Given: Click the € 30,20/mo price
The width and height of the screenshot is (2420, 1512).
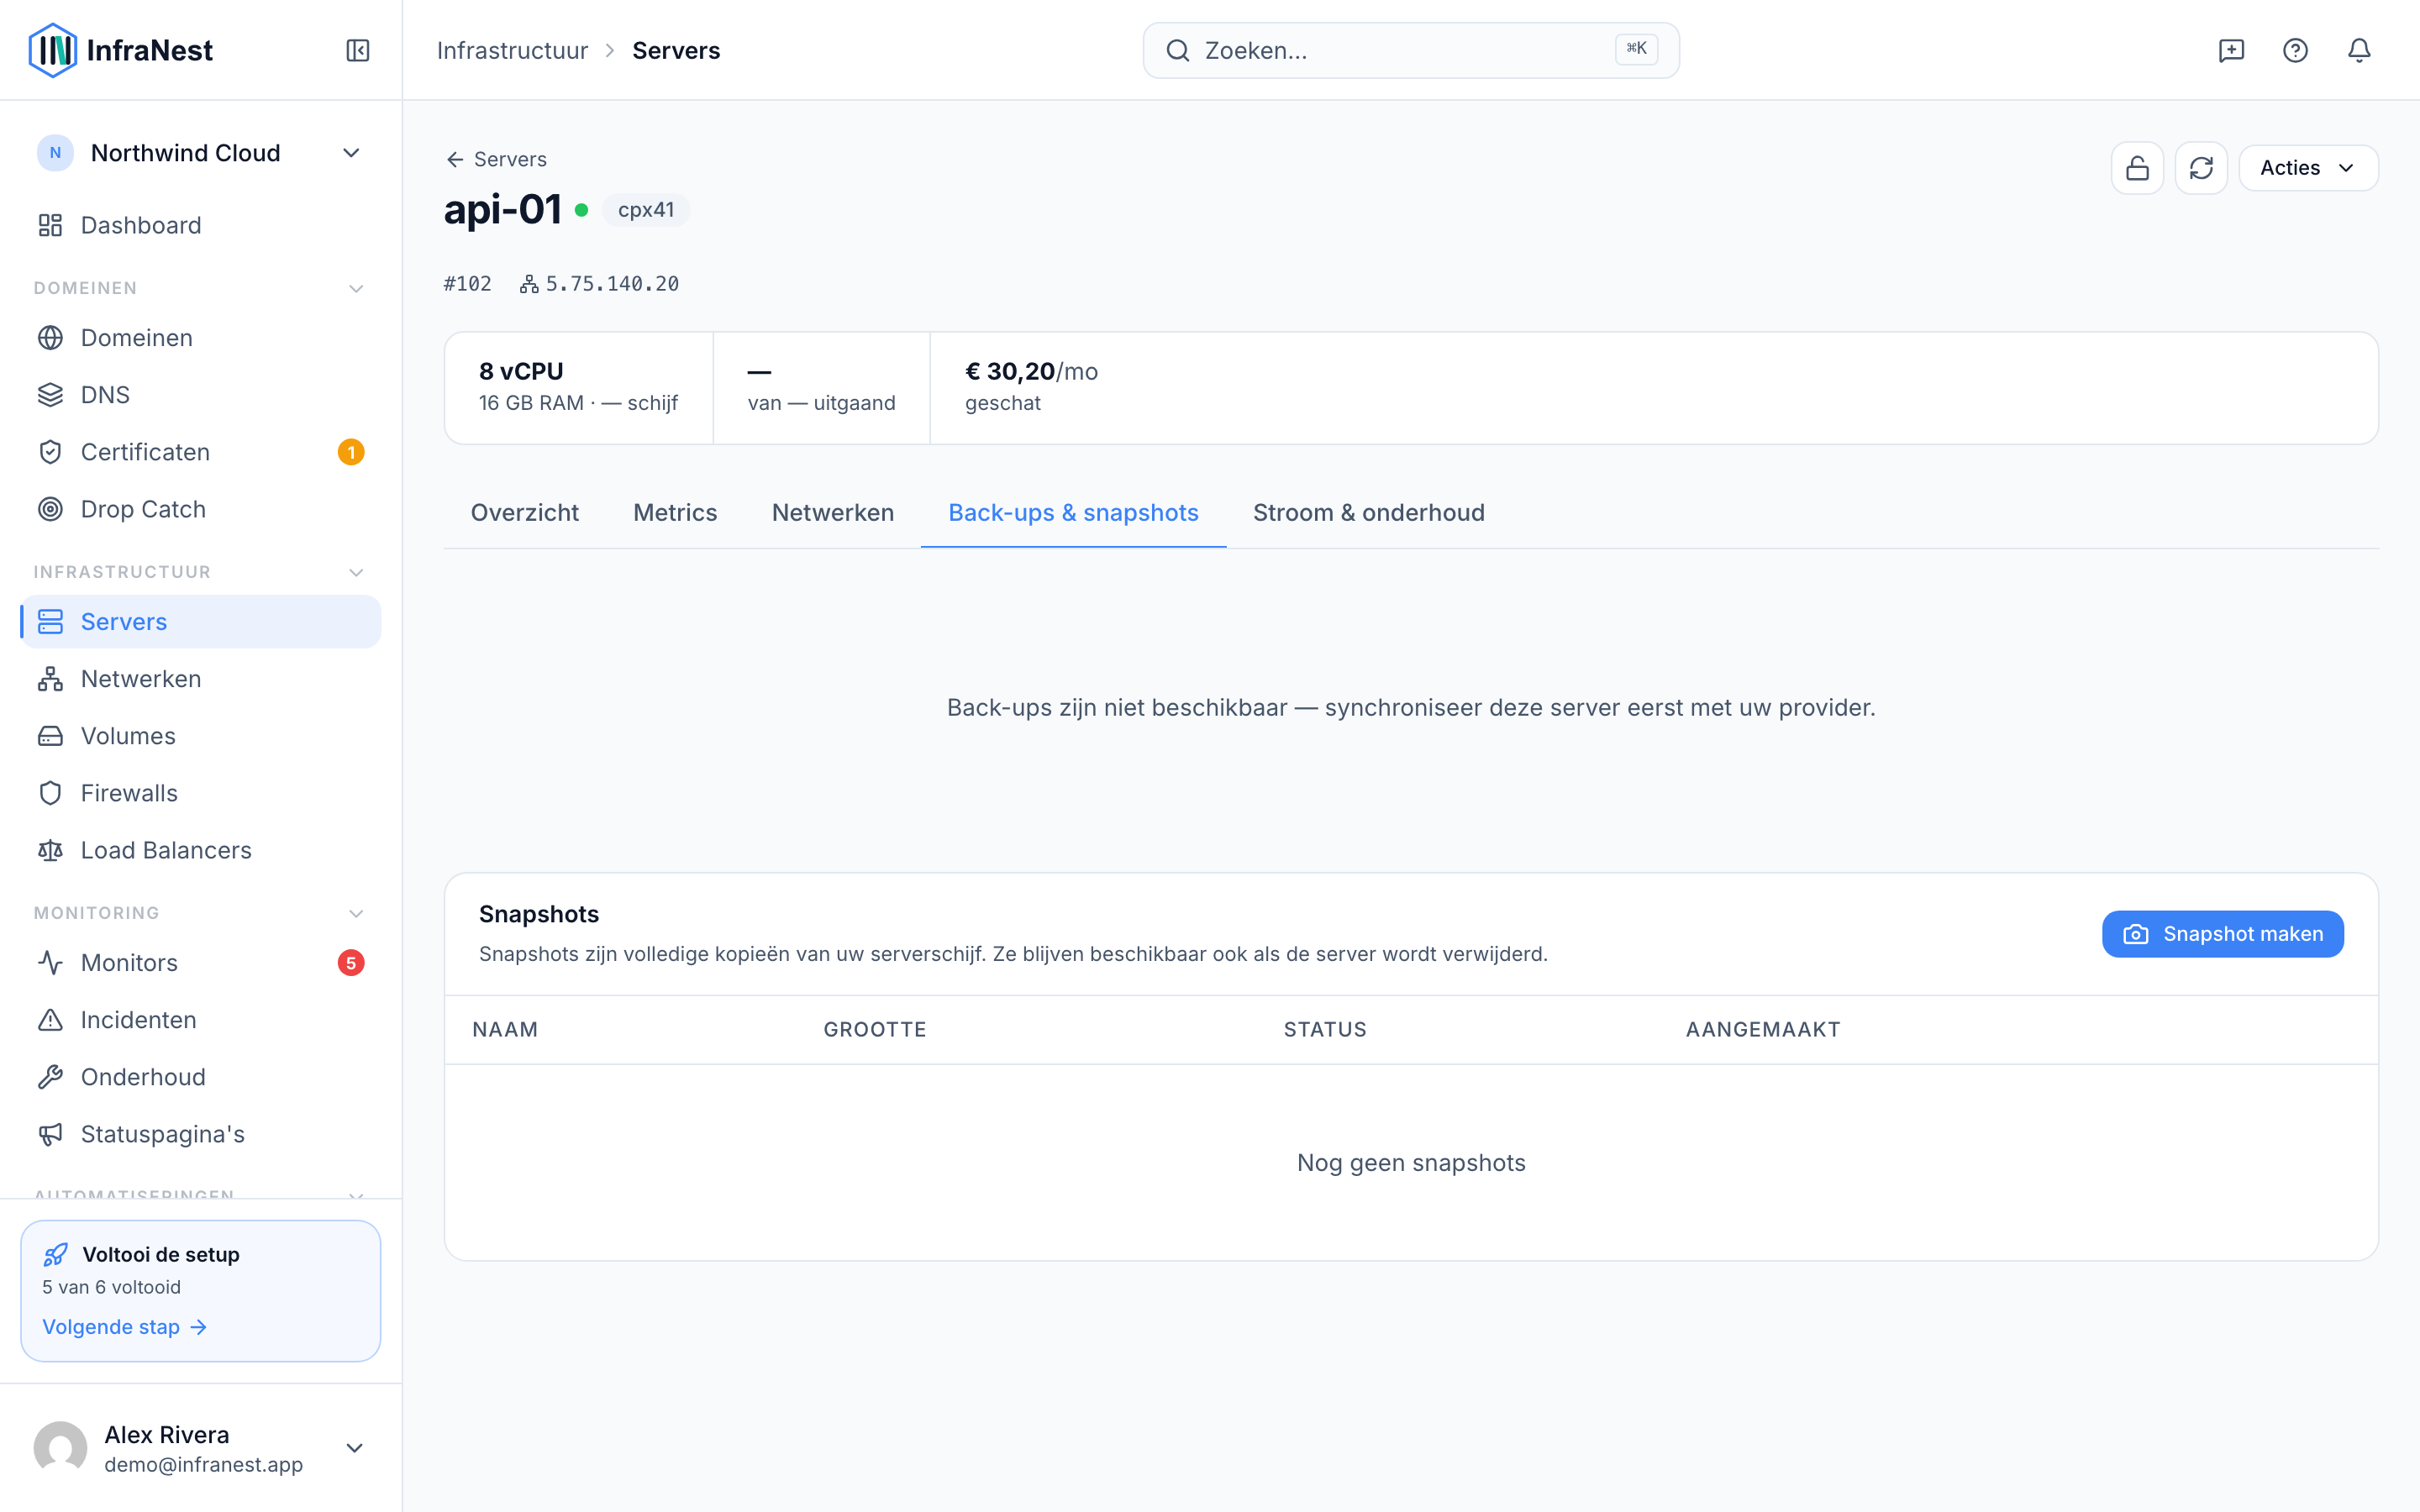Looking at the screenshot, I should click(1031, 371).
